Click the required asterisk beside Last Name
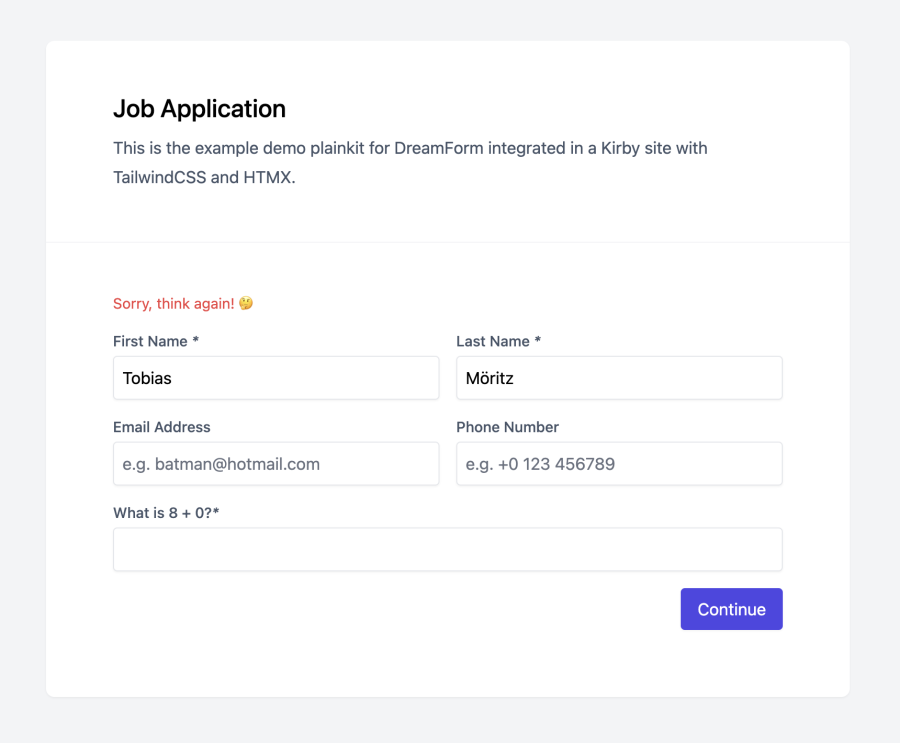 coord(538,340)
